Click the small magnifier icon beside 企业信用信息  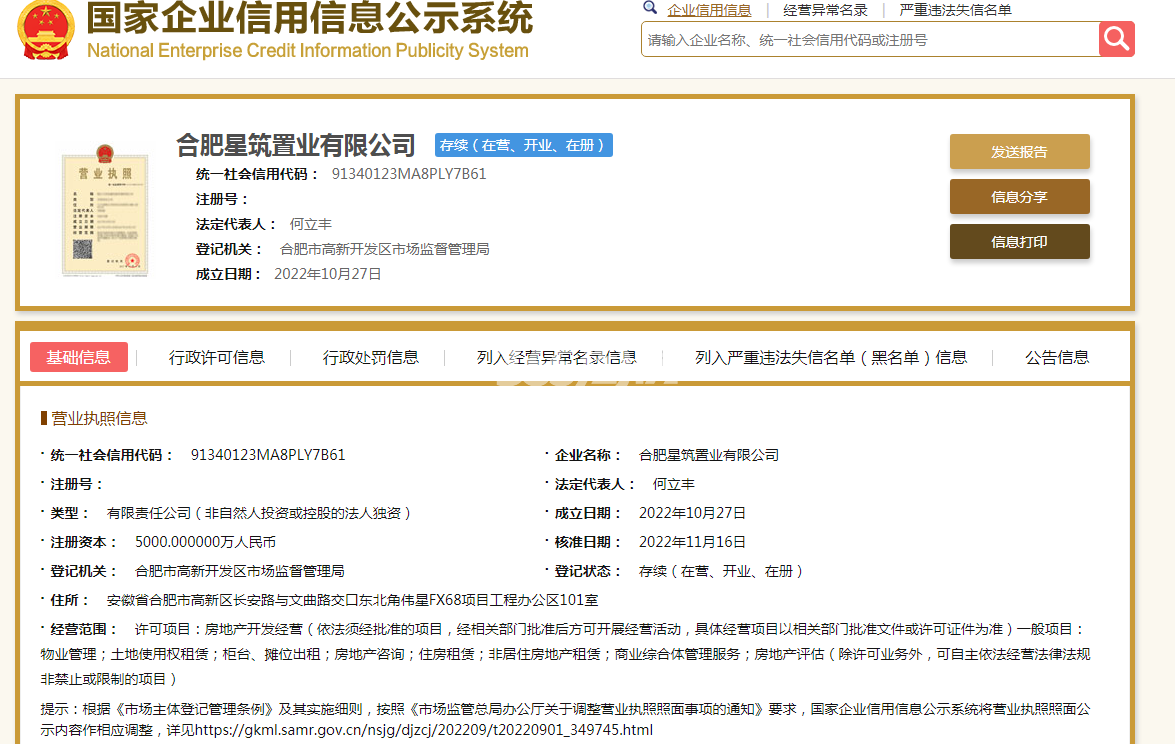[650, 8]
